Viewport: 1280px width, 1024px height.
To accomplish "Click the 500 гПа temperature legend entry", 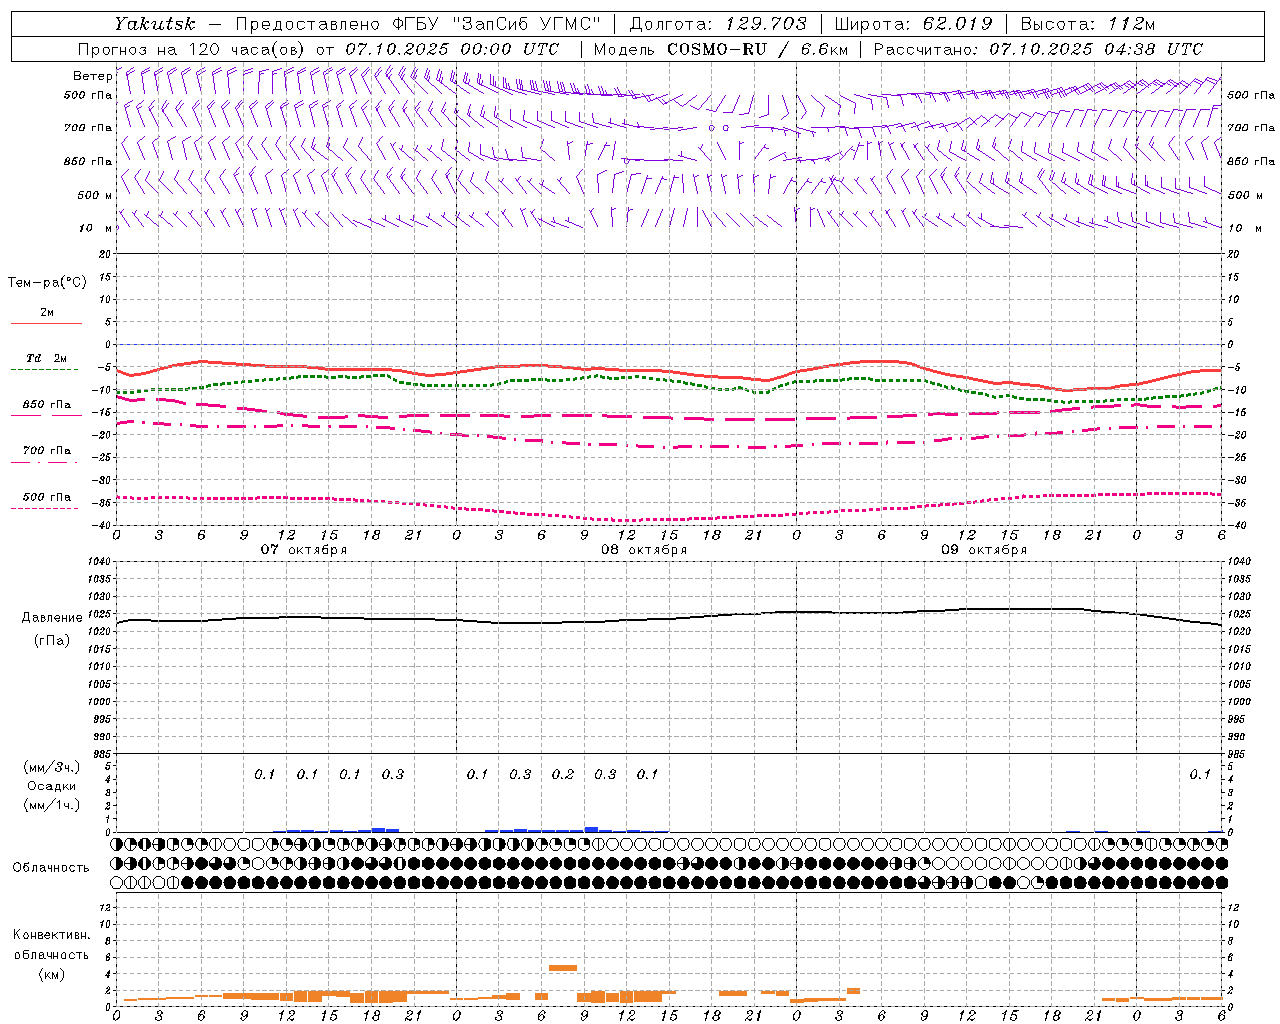I will point(47,496).
